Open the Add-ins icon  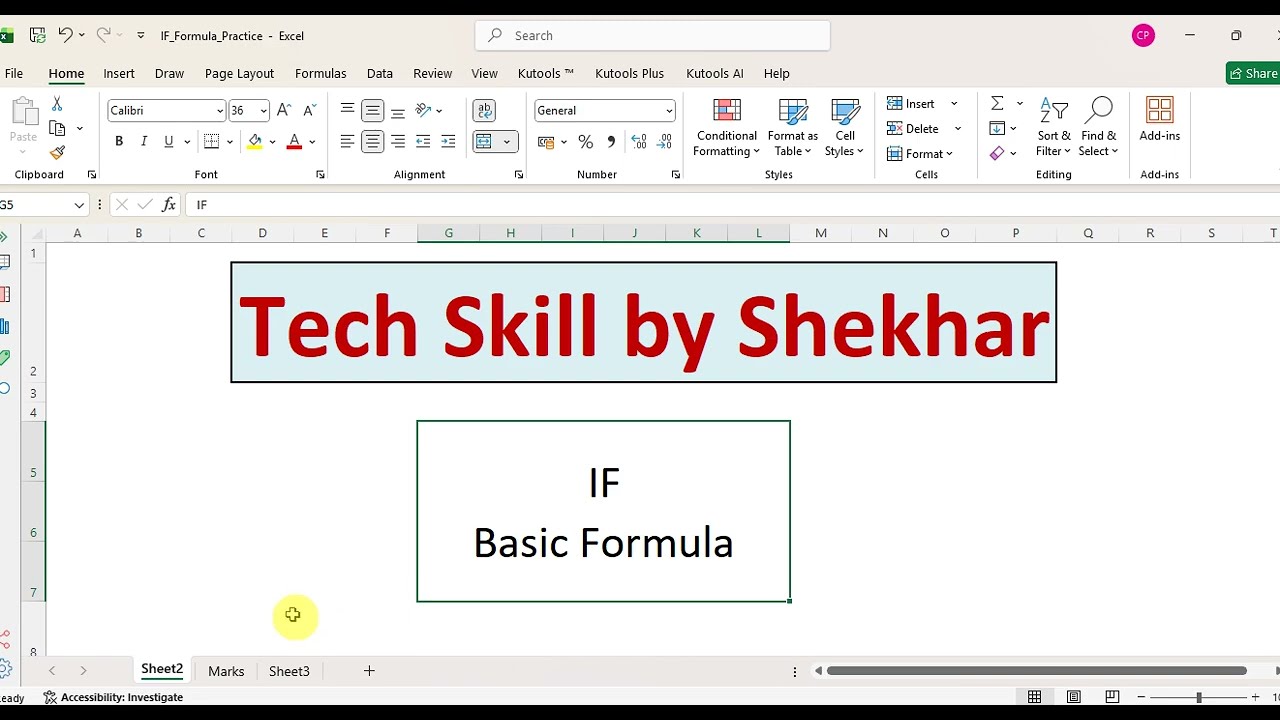pos(1160,120)
